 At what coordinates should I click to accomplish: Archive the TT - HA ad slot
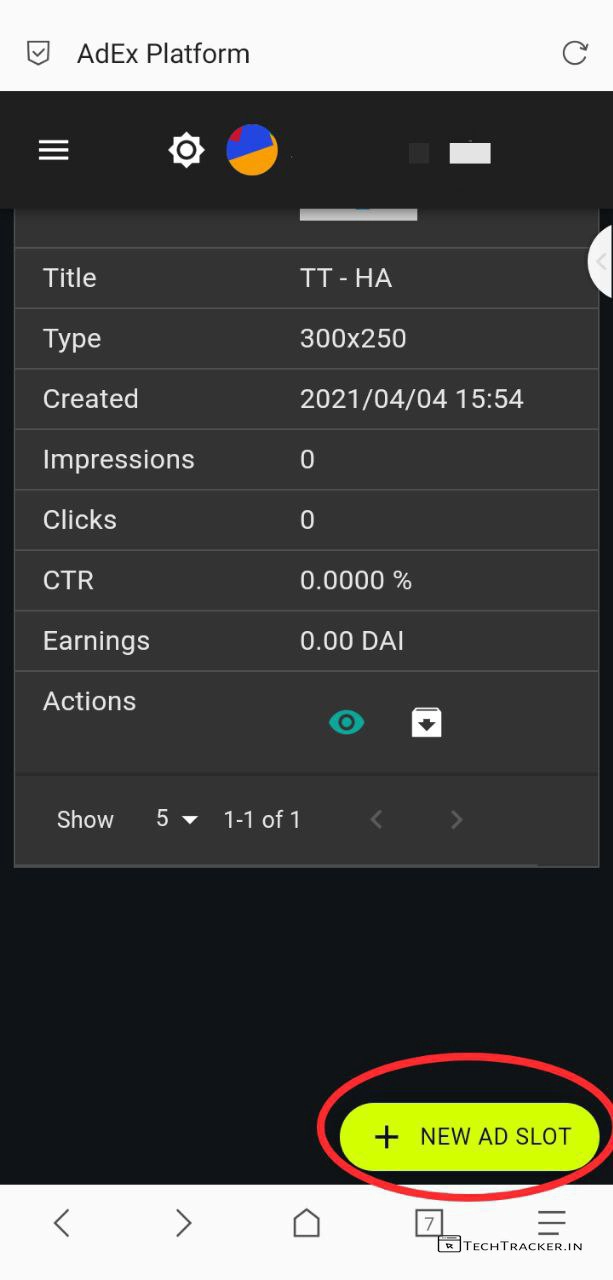coord(427,722)
